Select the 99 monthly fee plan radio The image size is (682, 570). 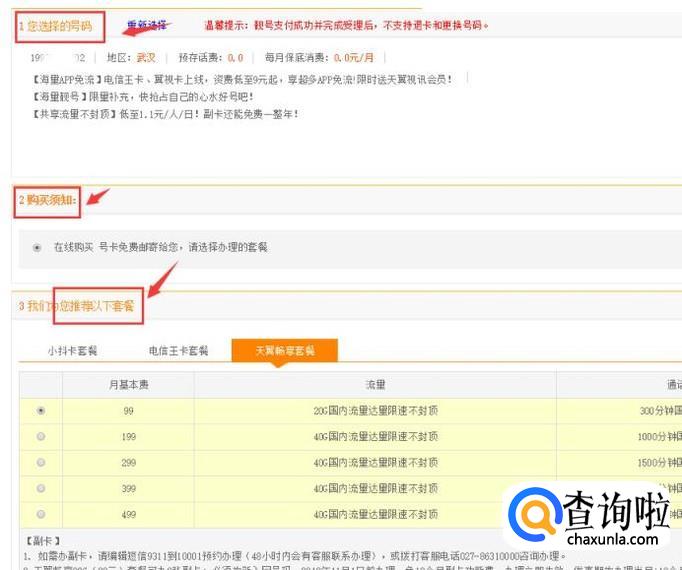pos(41,410)
